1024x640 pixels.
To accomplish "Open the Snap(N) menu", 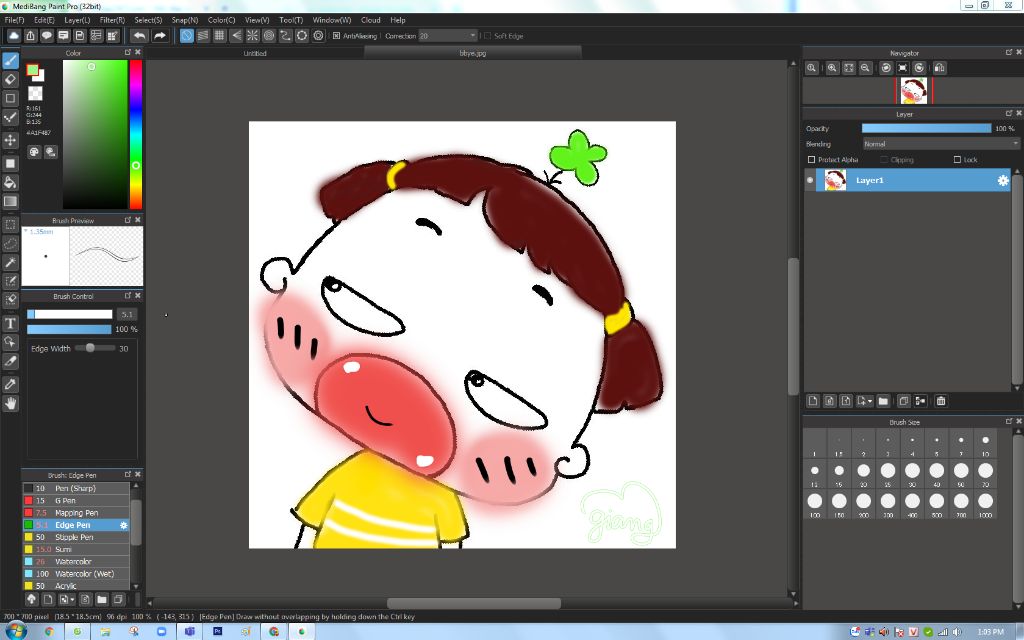I will pyautogui.click(x=185, y=20).
